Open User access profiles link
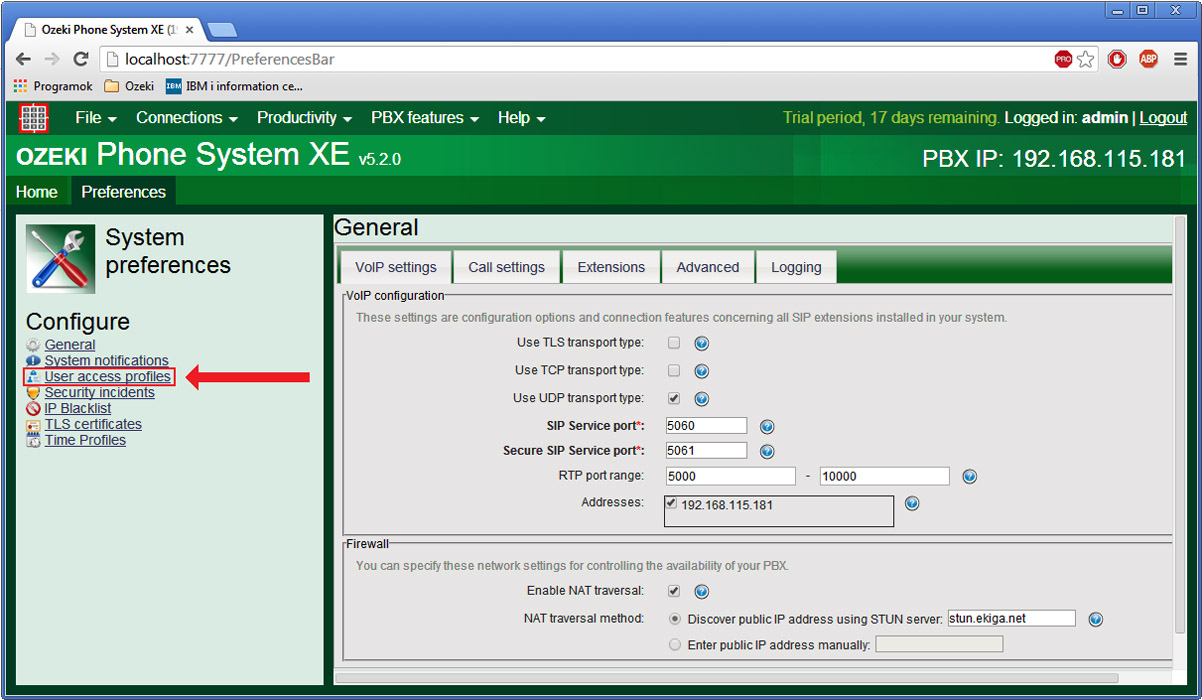 pos(108,377)
